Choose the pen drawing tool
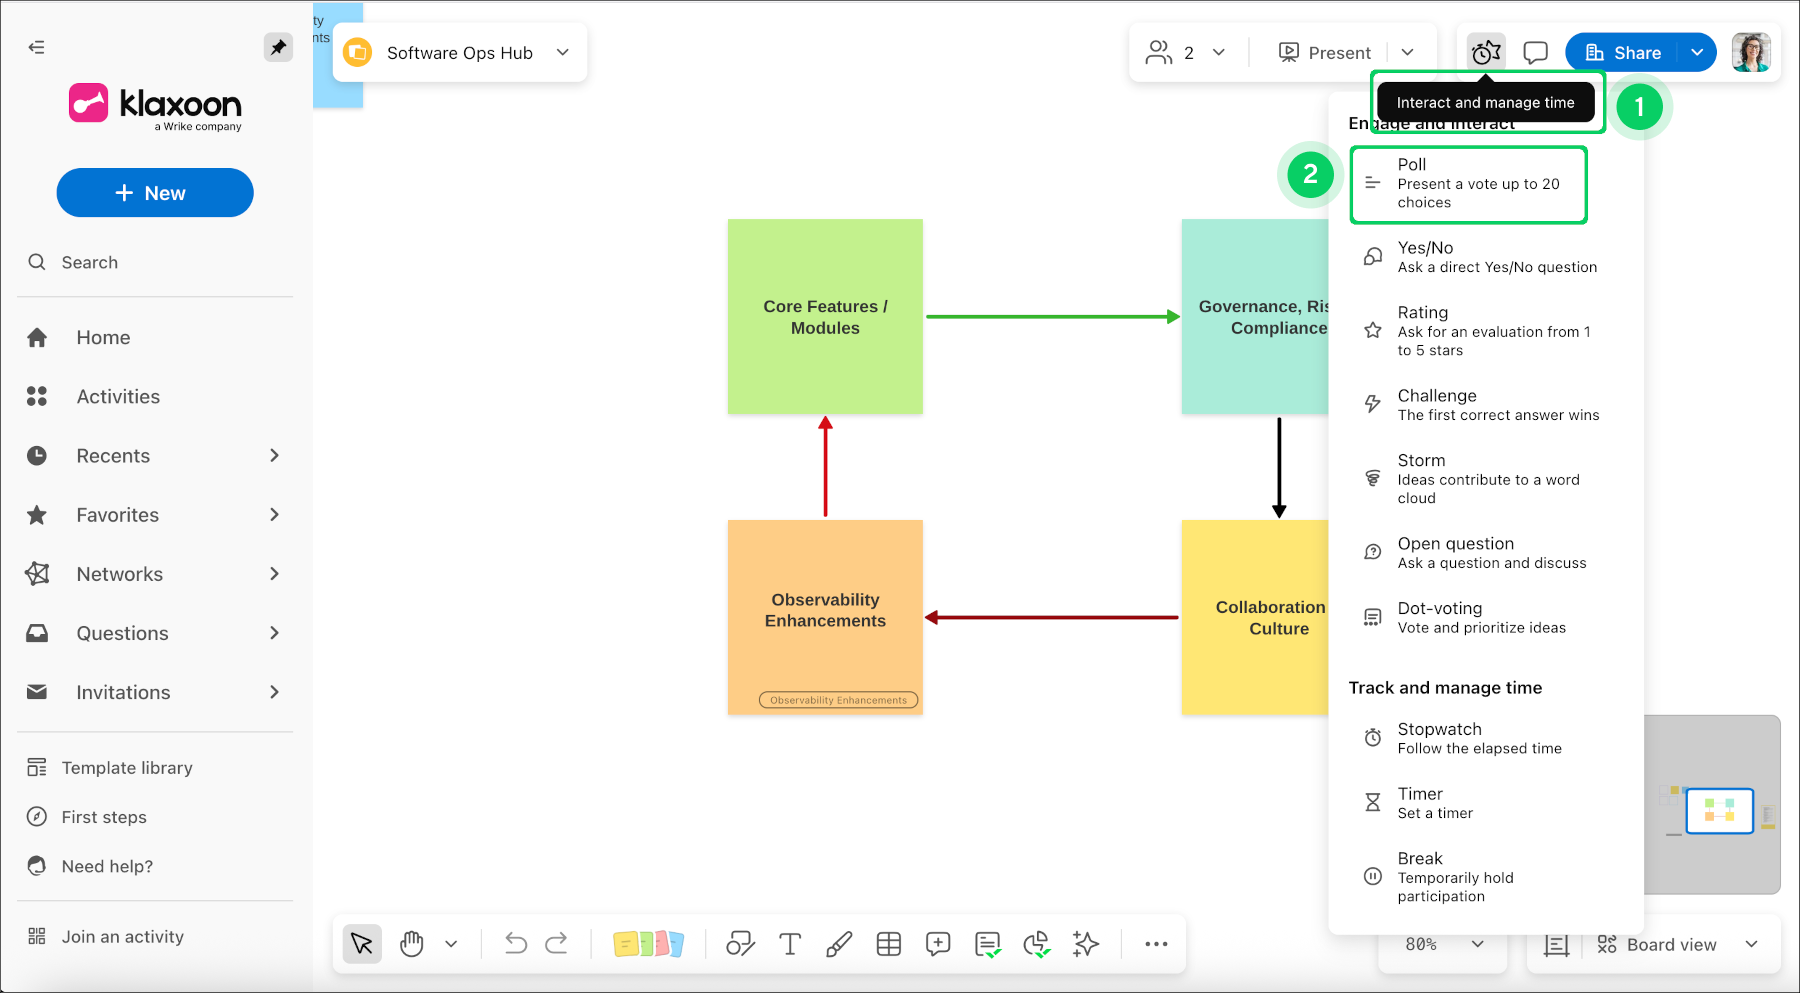The width and height of the screenshot is (1800, 993). pos(839,944)
